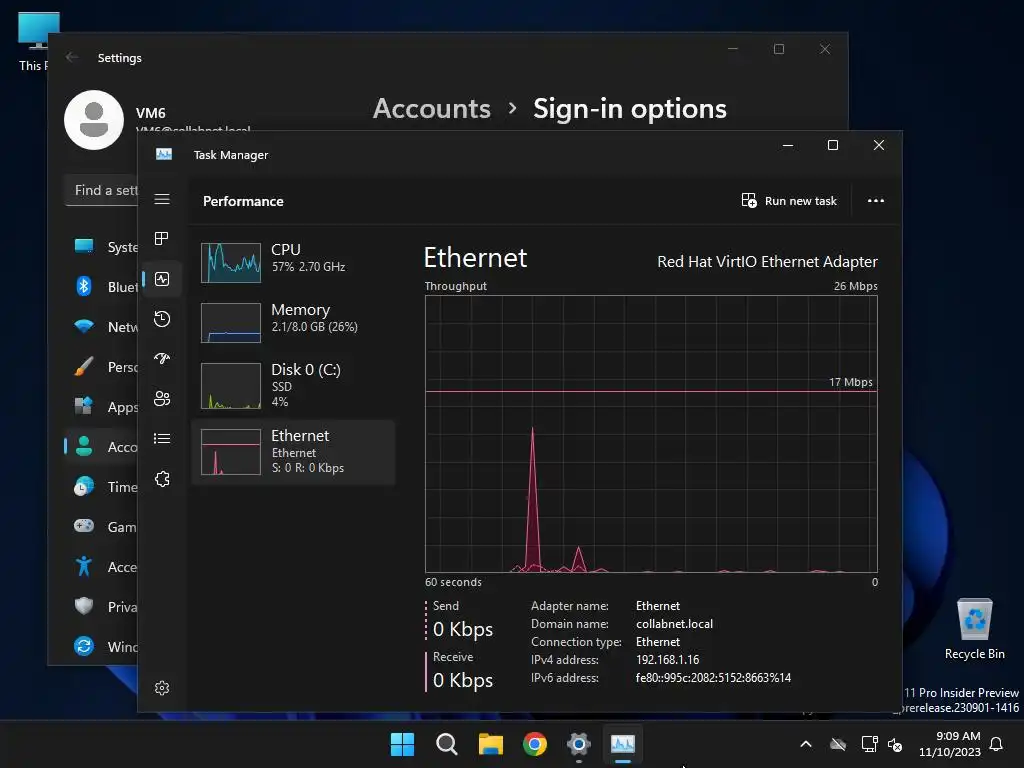Select Recycle Bin desktop icon
The image size is (1024, 768).
974,629
